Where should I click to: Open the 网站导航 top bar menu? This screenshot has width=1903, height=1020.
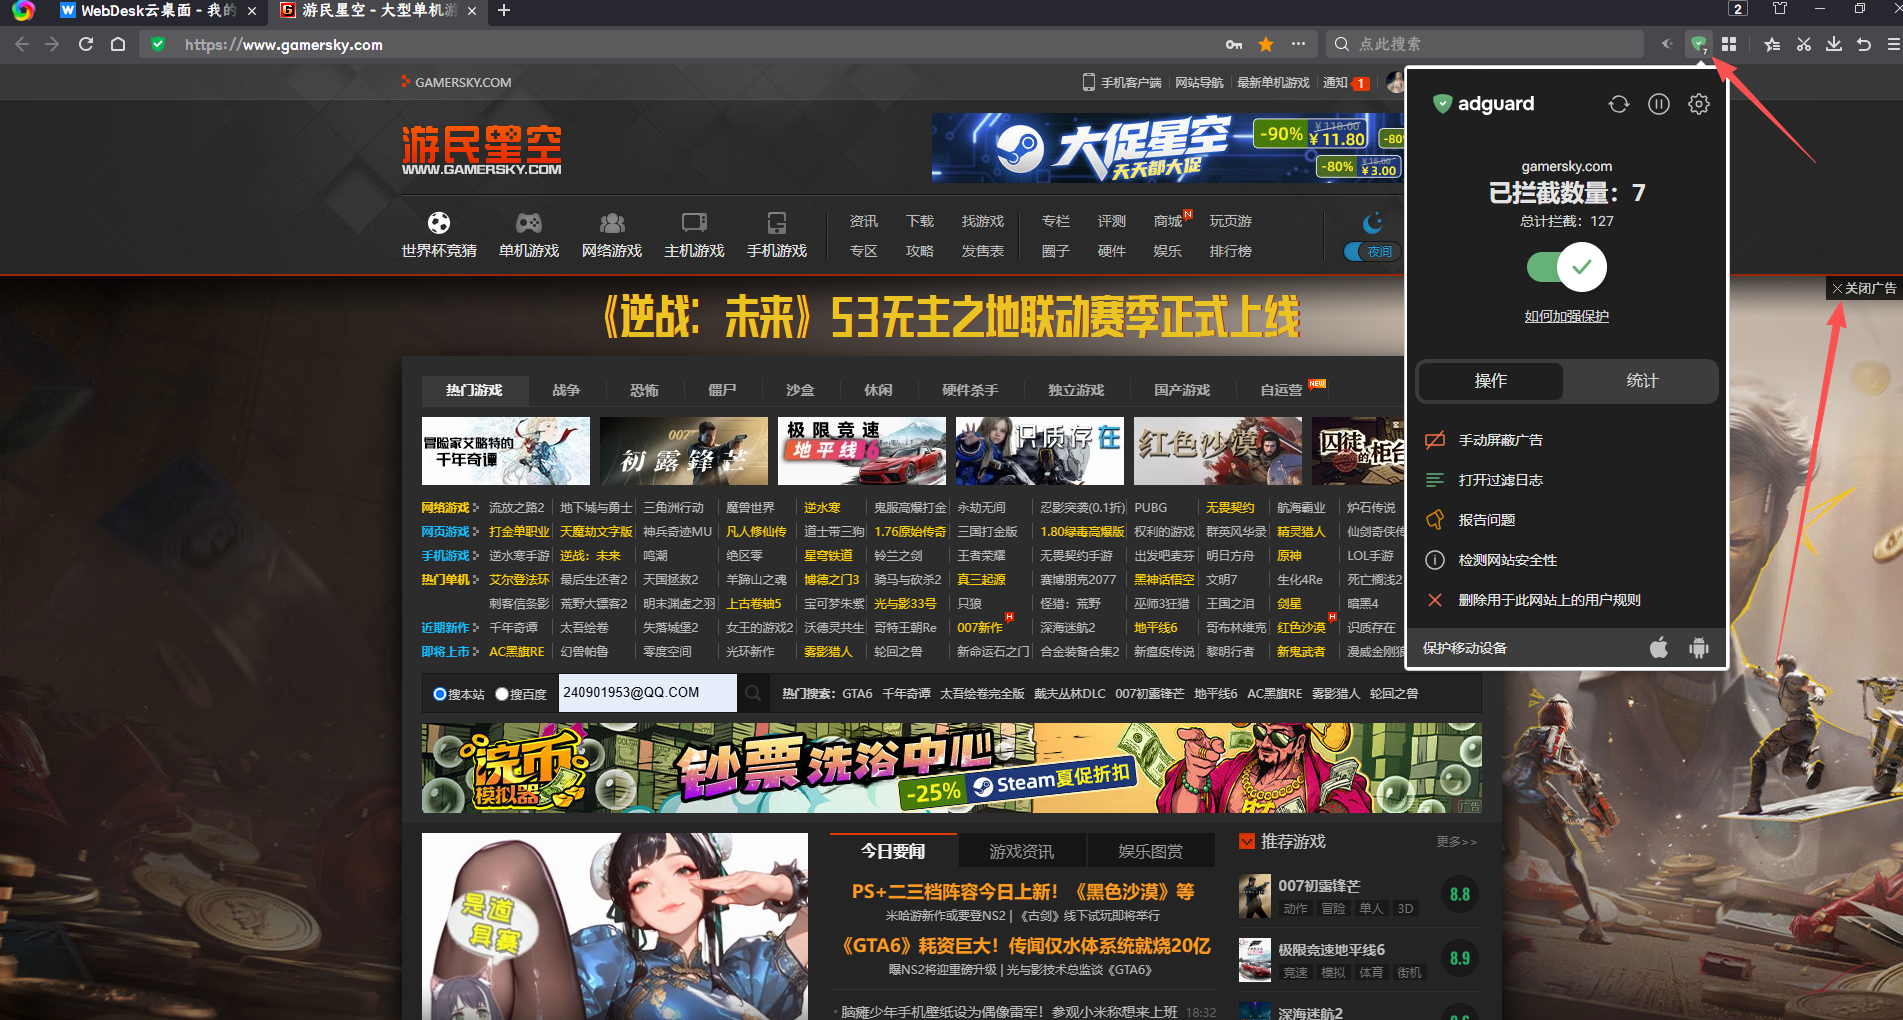[x=1199, y=82]
